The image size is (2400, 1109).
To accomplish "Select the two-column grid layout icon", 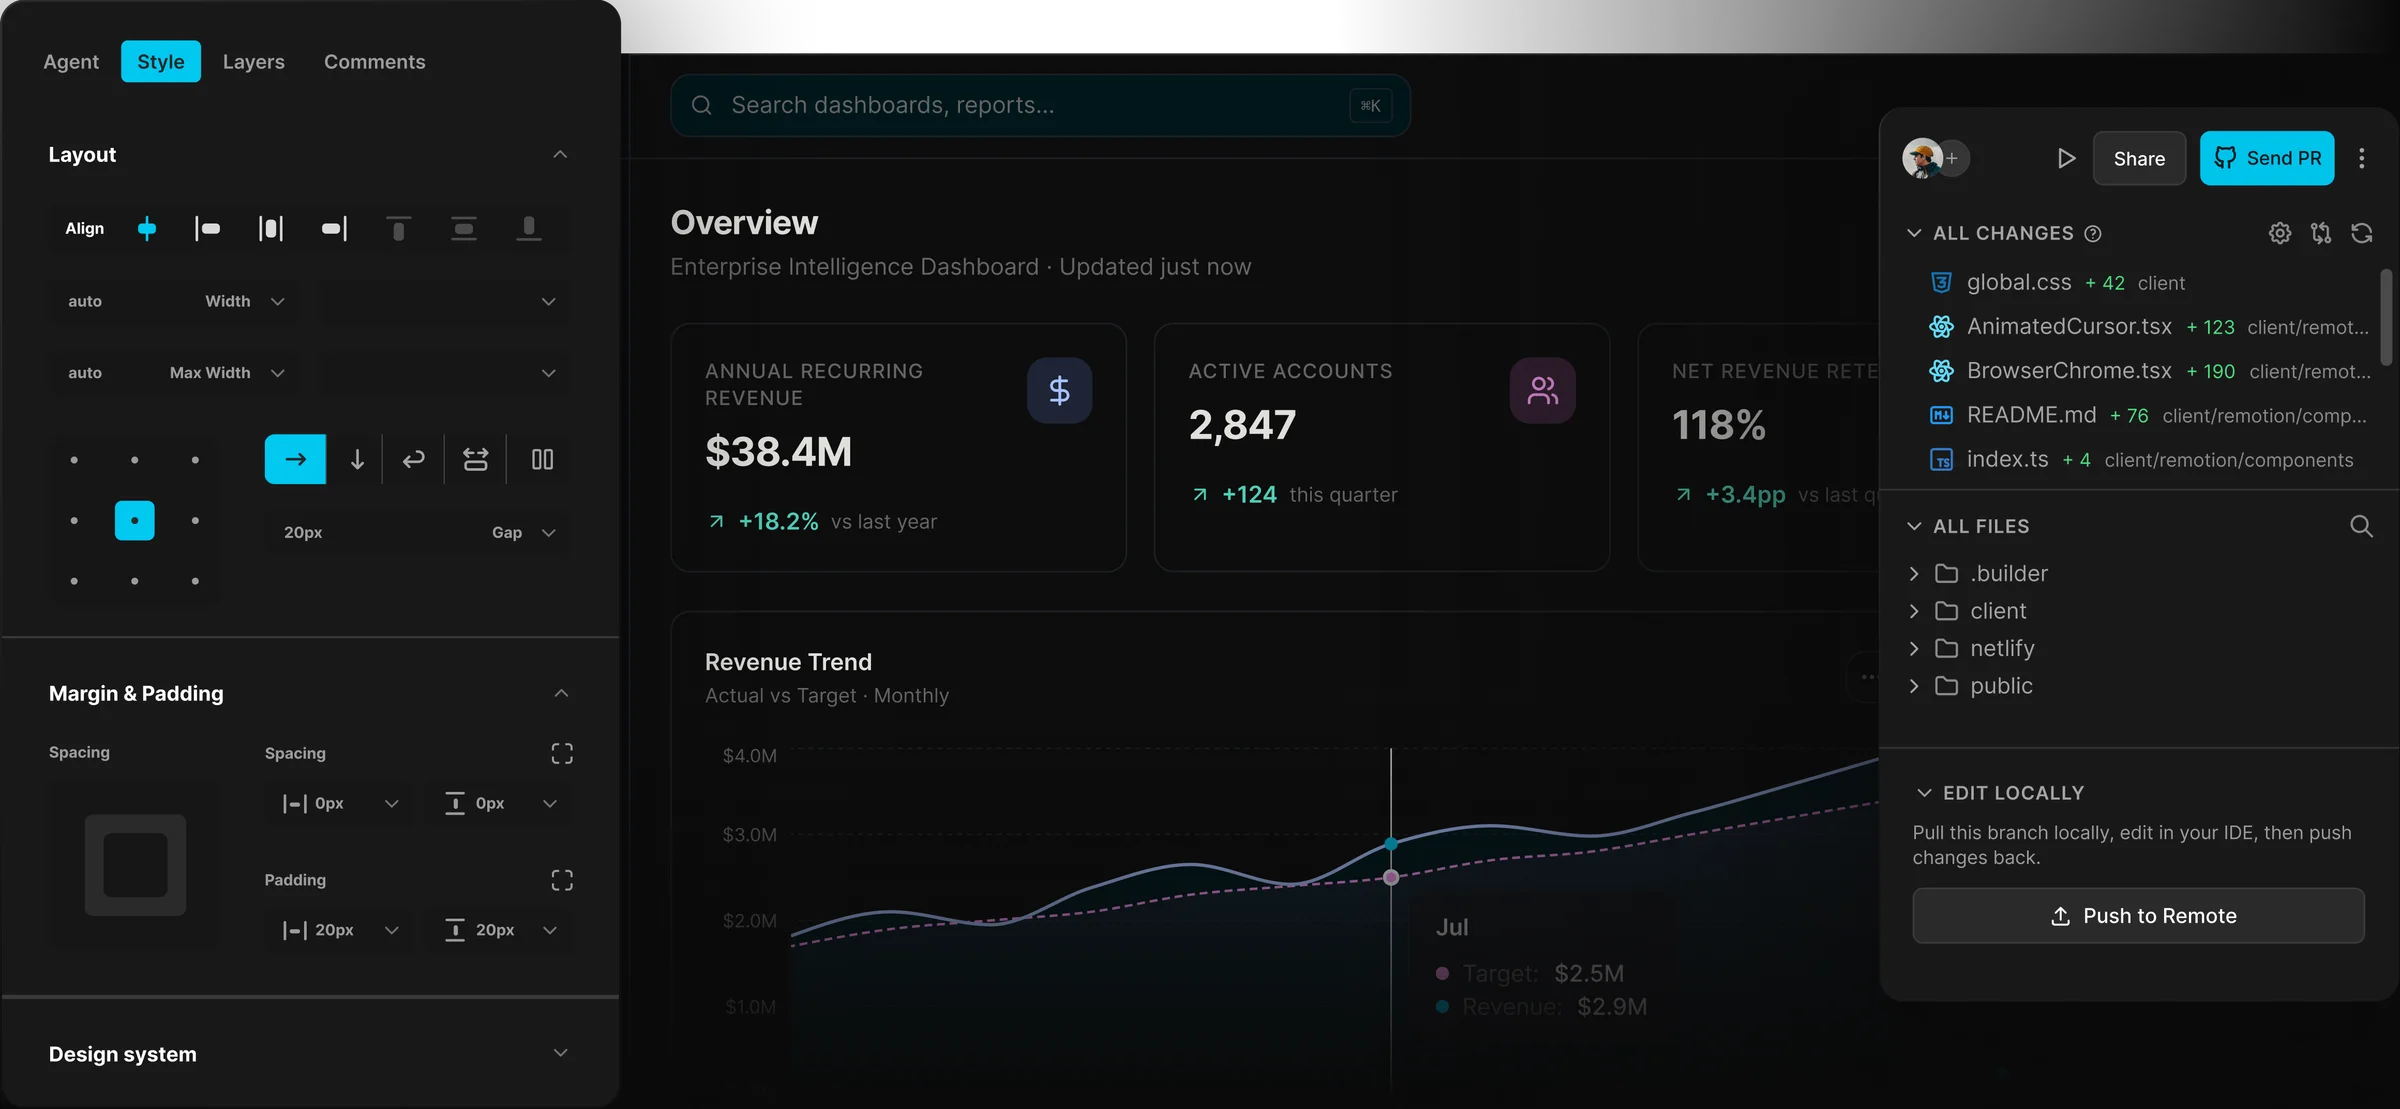I will (x=542, y=459).
